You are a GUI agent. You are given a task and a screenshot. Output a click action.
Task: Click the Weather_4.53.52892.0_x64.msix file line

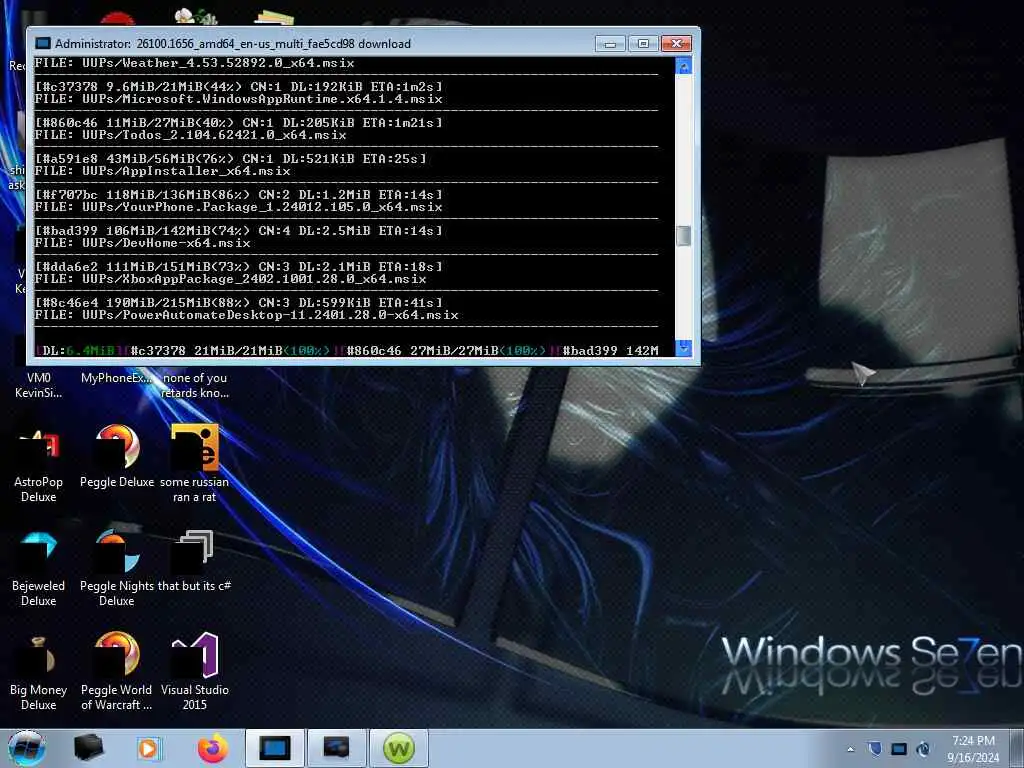click(195, 63)
